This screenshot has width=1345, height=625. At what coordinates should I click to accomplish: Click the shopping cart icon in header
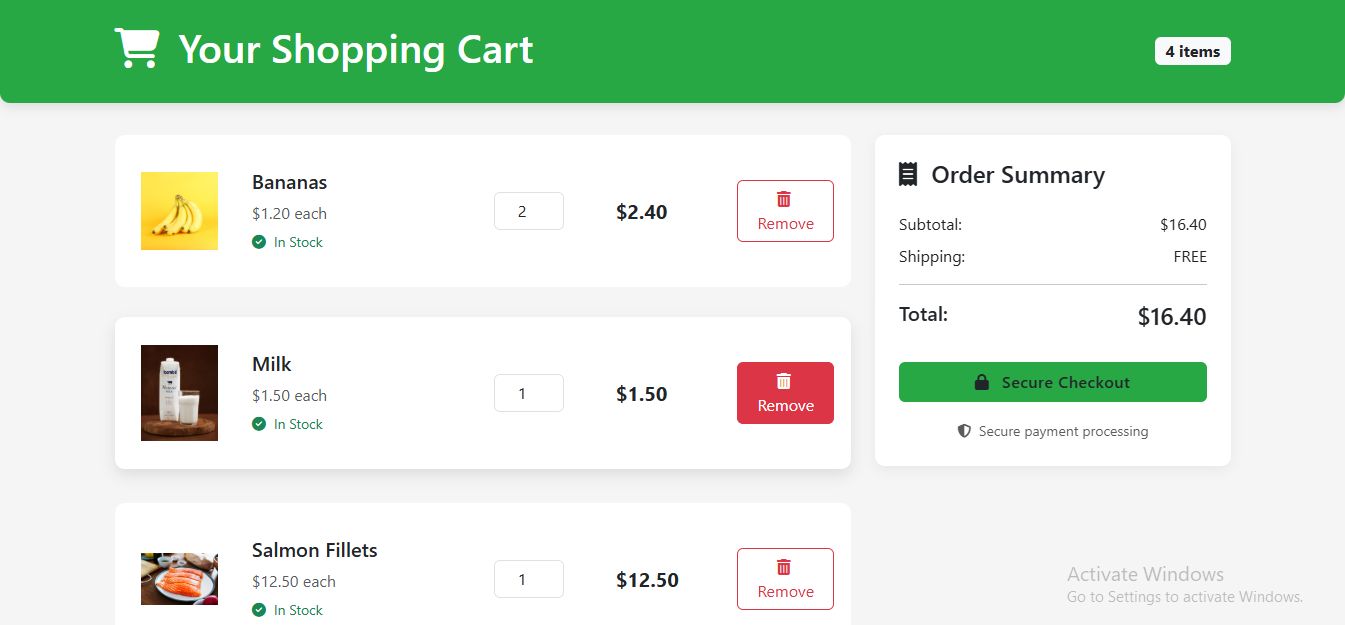coord(136,48)
